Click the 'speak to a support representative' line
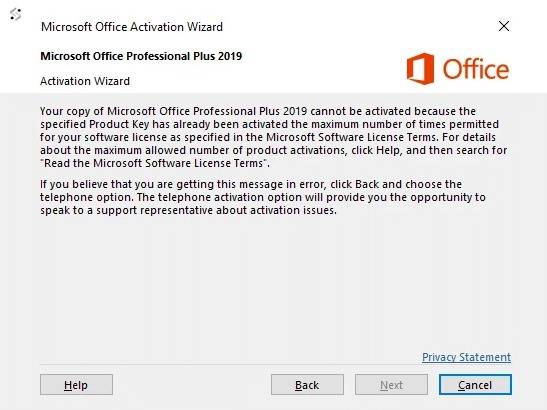 click(x=188, y=210)
